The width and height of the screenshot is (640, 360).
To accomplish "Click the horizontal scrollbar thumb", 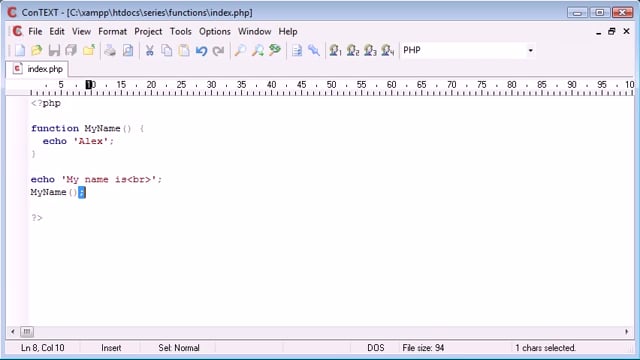I will (x=27, y=331).
